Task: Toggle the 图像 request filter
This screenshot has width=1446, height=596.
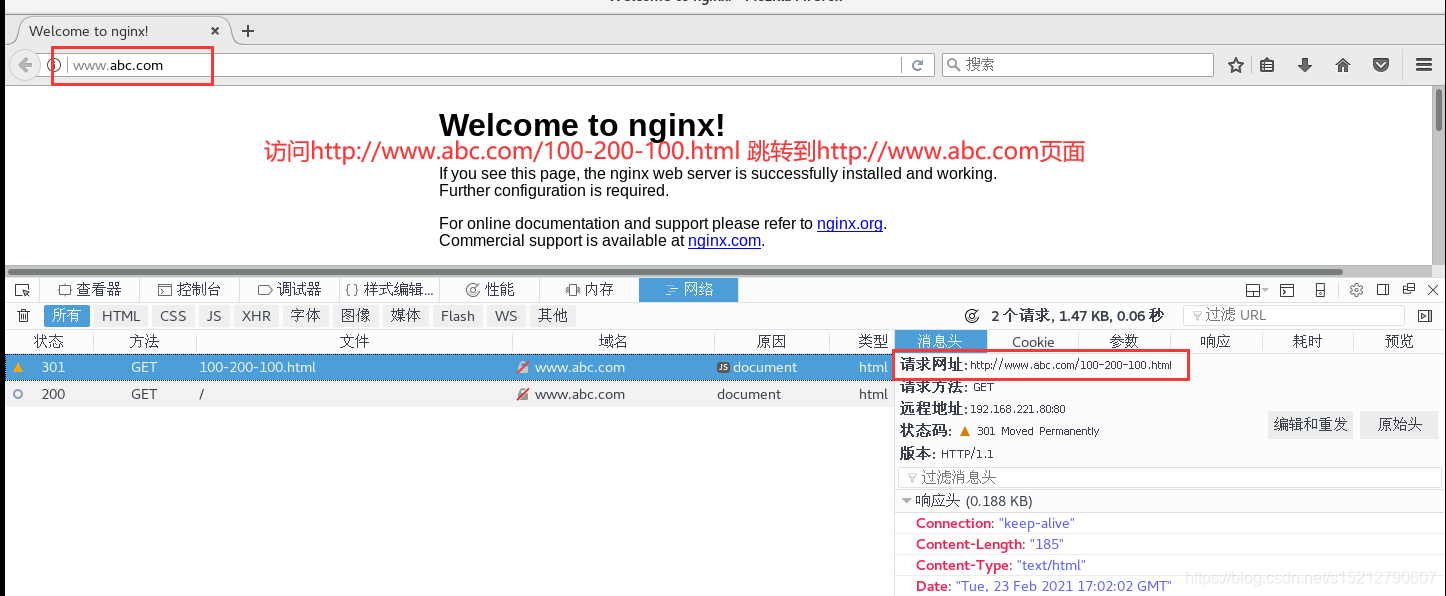Action: click(x=355, y=316)
